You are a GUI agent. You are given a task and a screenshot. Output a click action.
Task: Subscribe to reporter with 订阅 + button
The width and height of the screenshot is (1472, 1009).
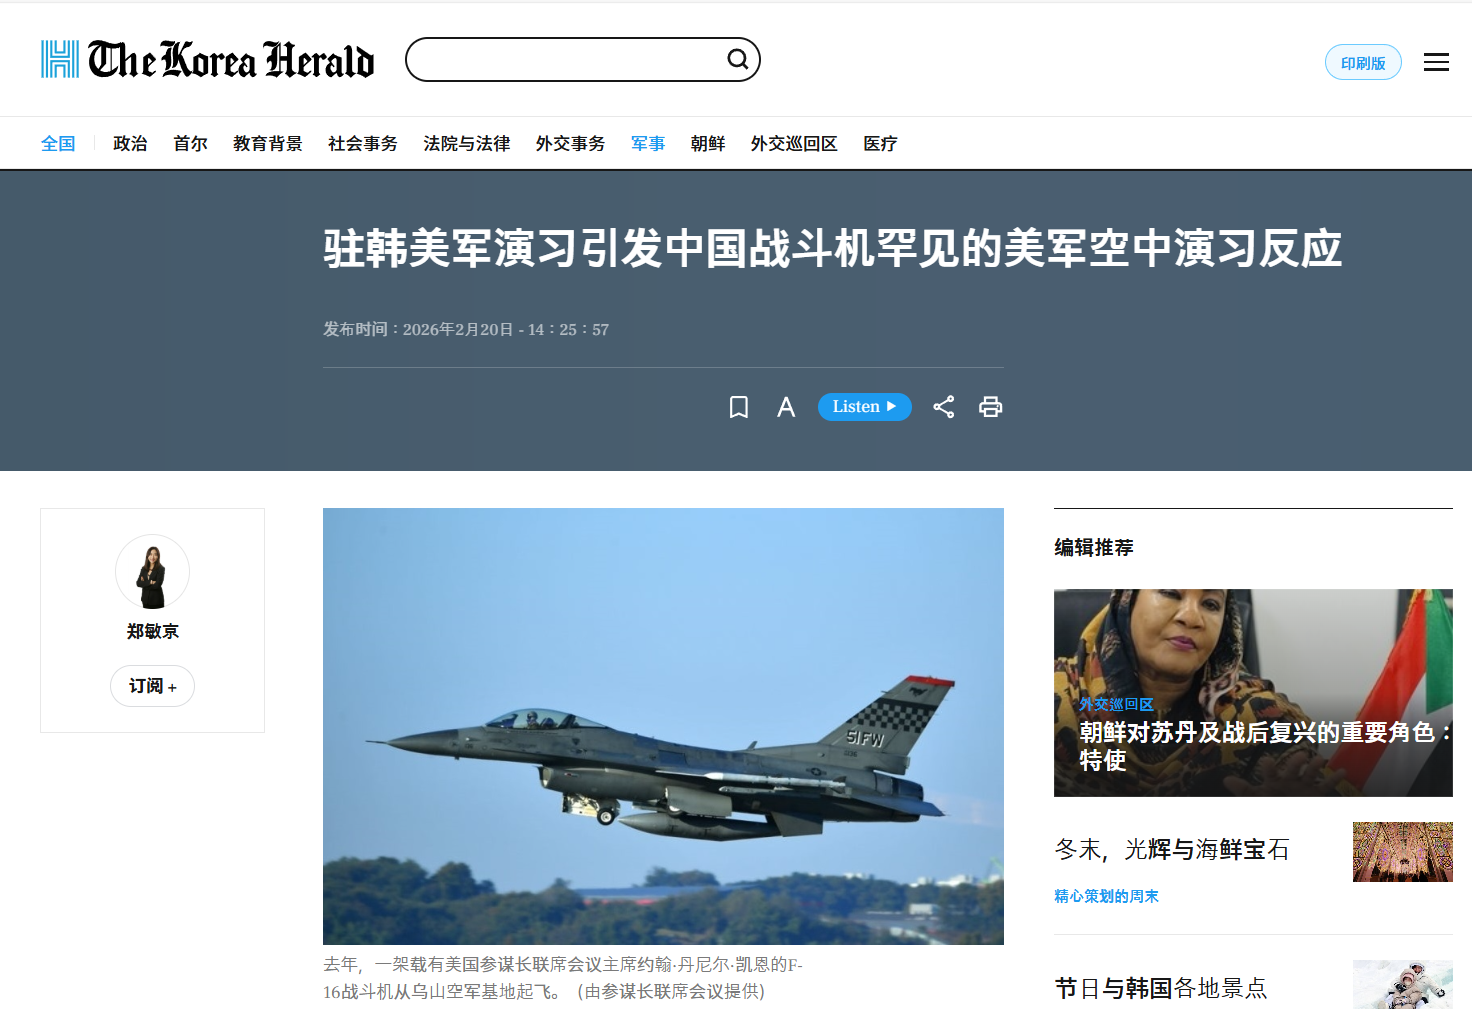coord(152,686)
